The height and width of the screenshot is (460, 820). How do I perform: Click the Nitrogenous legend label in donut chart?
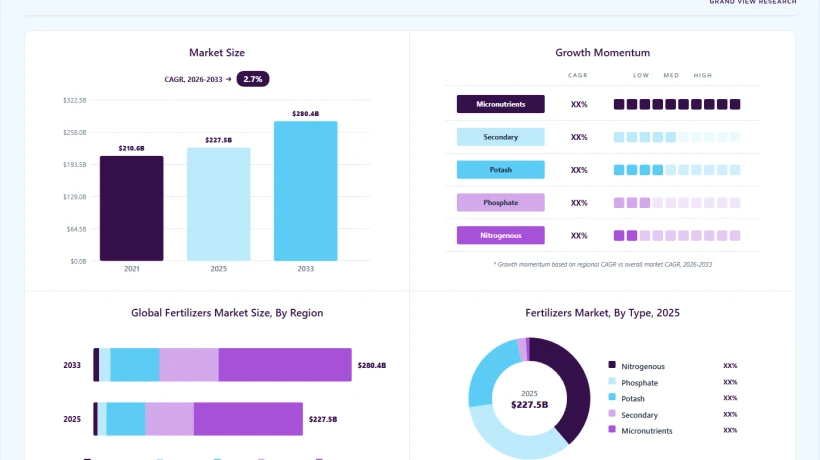[x=643, y=366]
